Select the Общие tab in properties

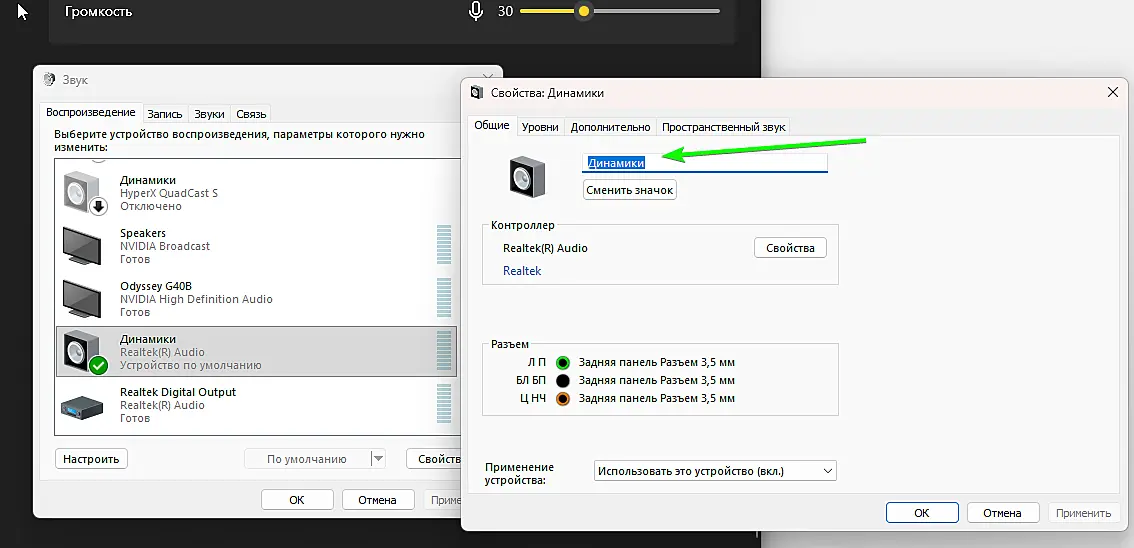point(492,126)
